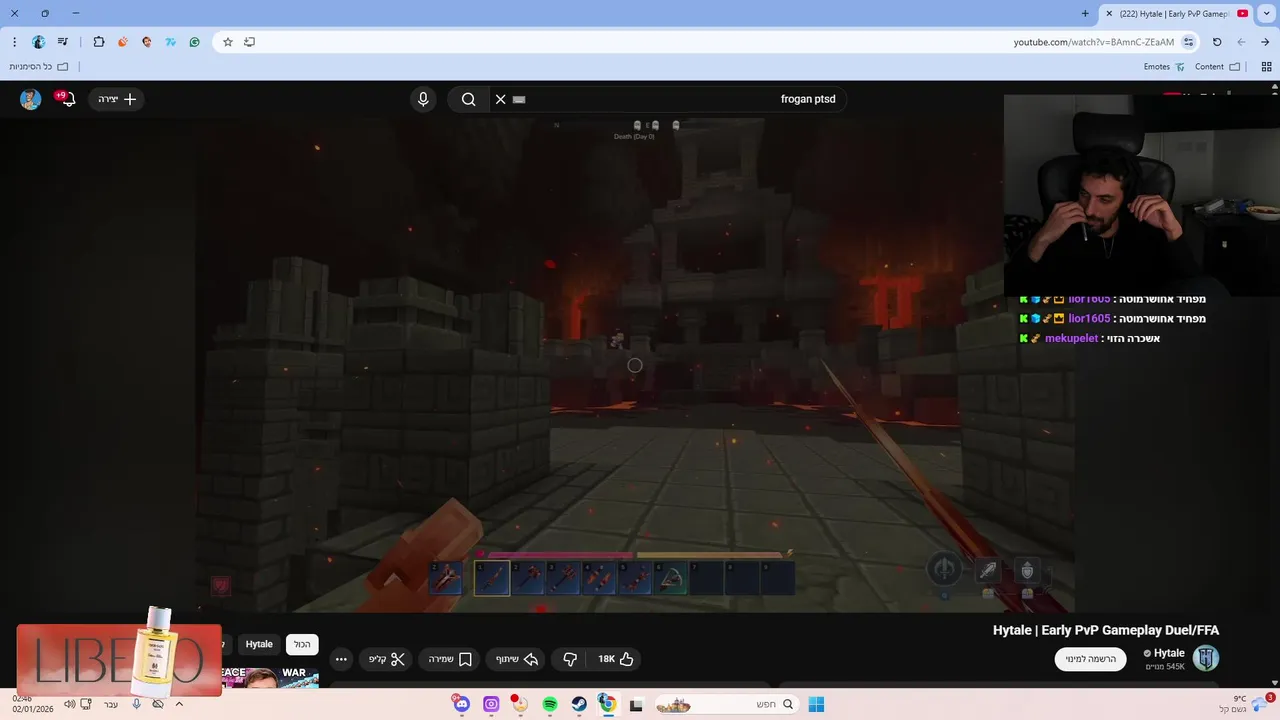Click the install/cast icon in address bar
1280x720 pixels.
[250, 42]
